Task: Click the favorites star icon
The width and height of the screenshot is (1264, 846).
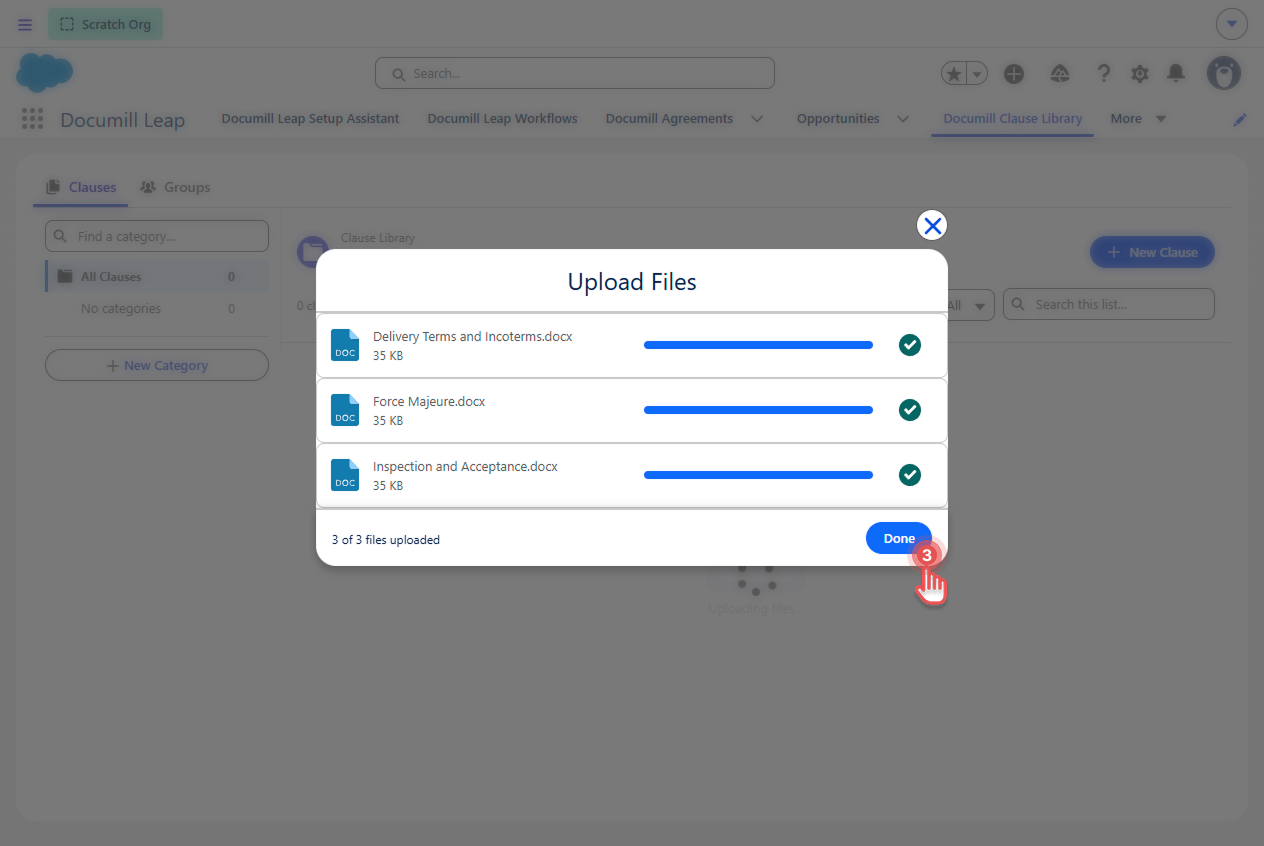Action: click(954, 74)
